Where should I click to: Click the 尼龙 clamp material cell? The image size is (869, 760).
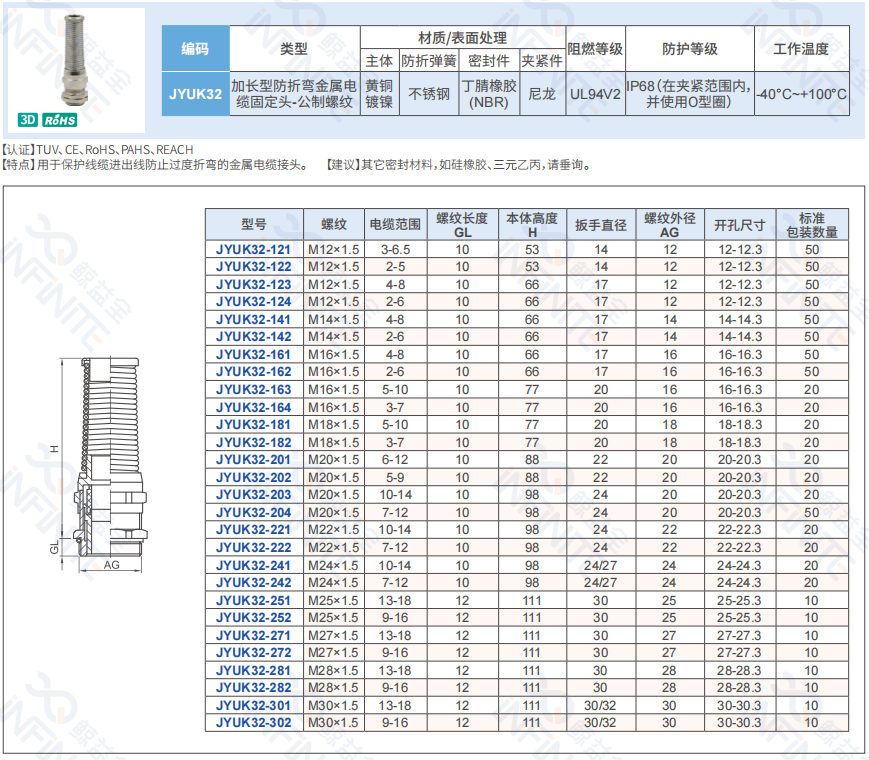tap(542, 94)
